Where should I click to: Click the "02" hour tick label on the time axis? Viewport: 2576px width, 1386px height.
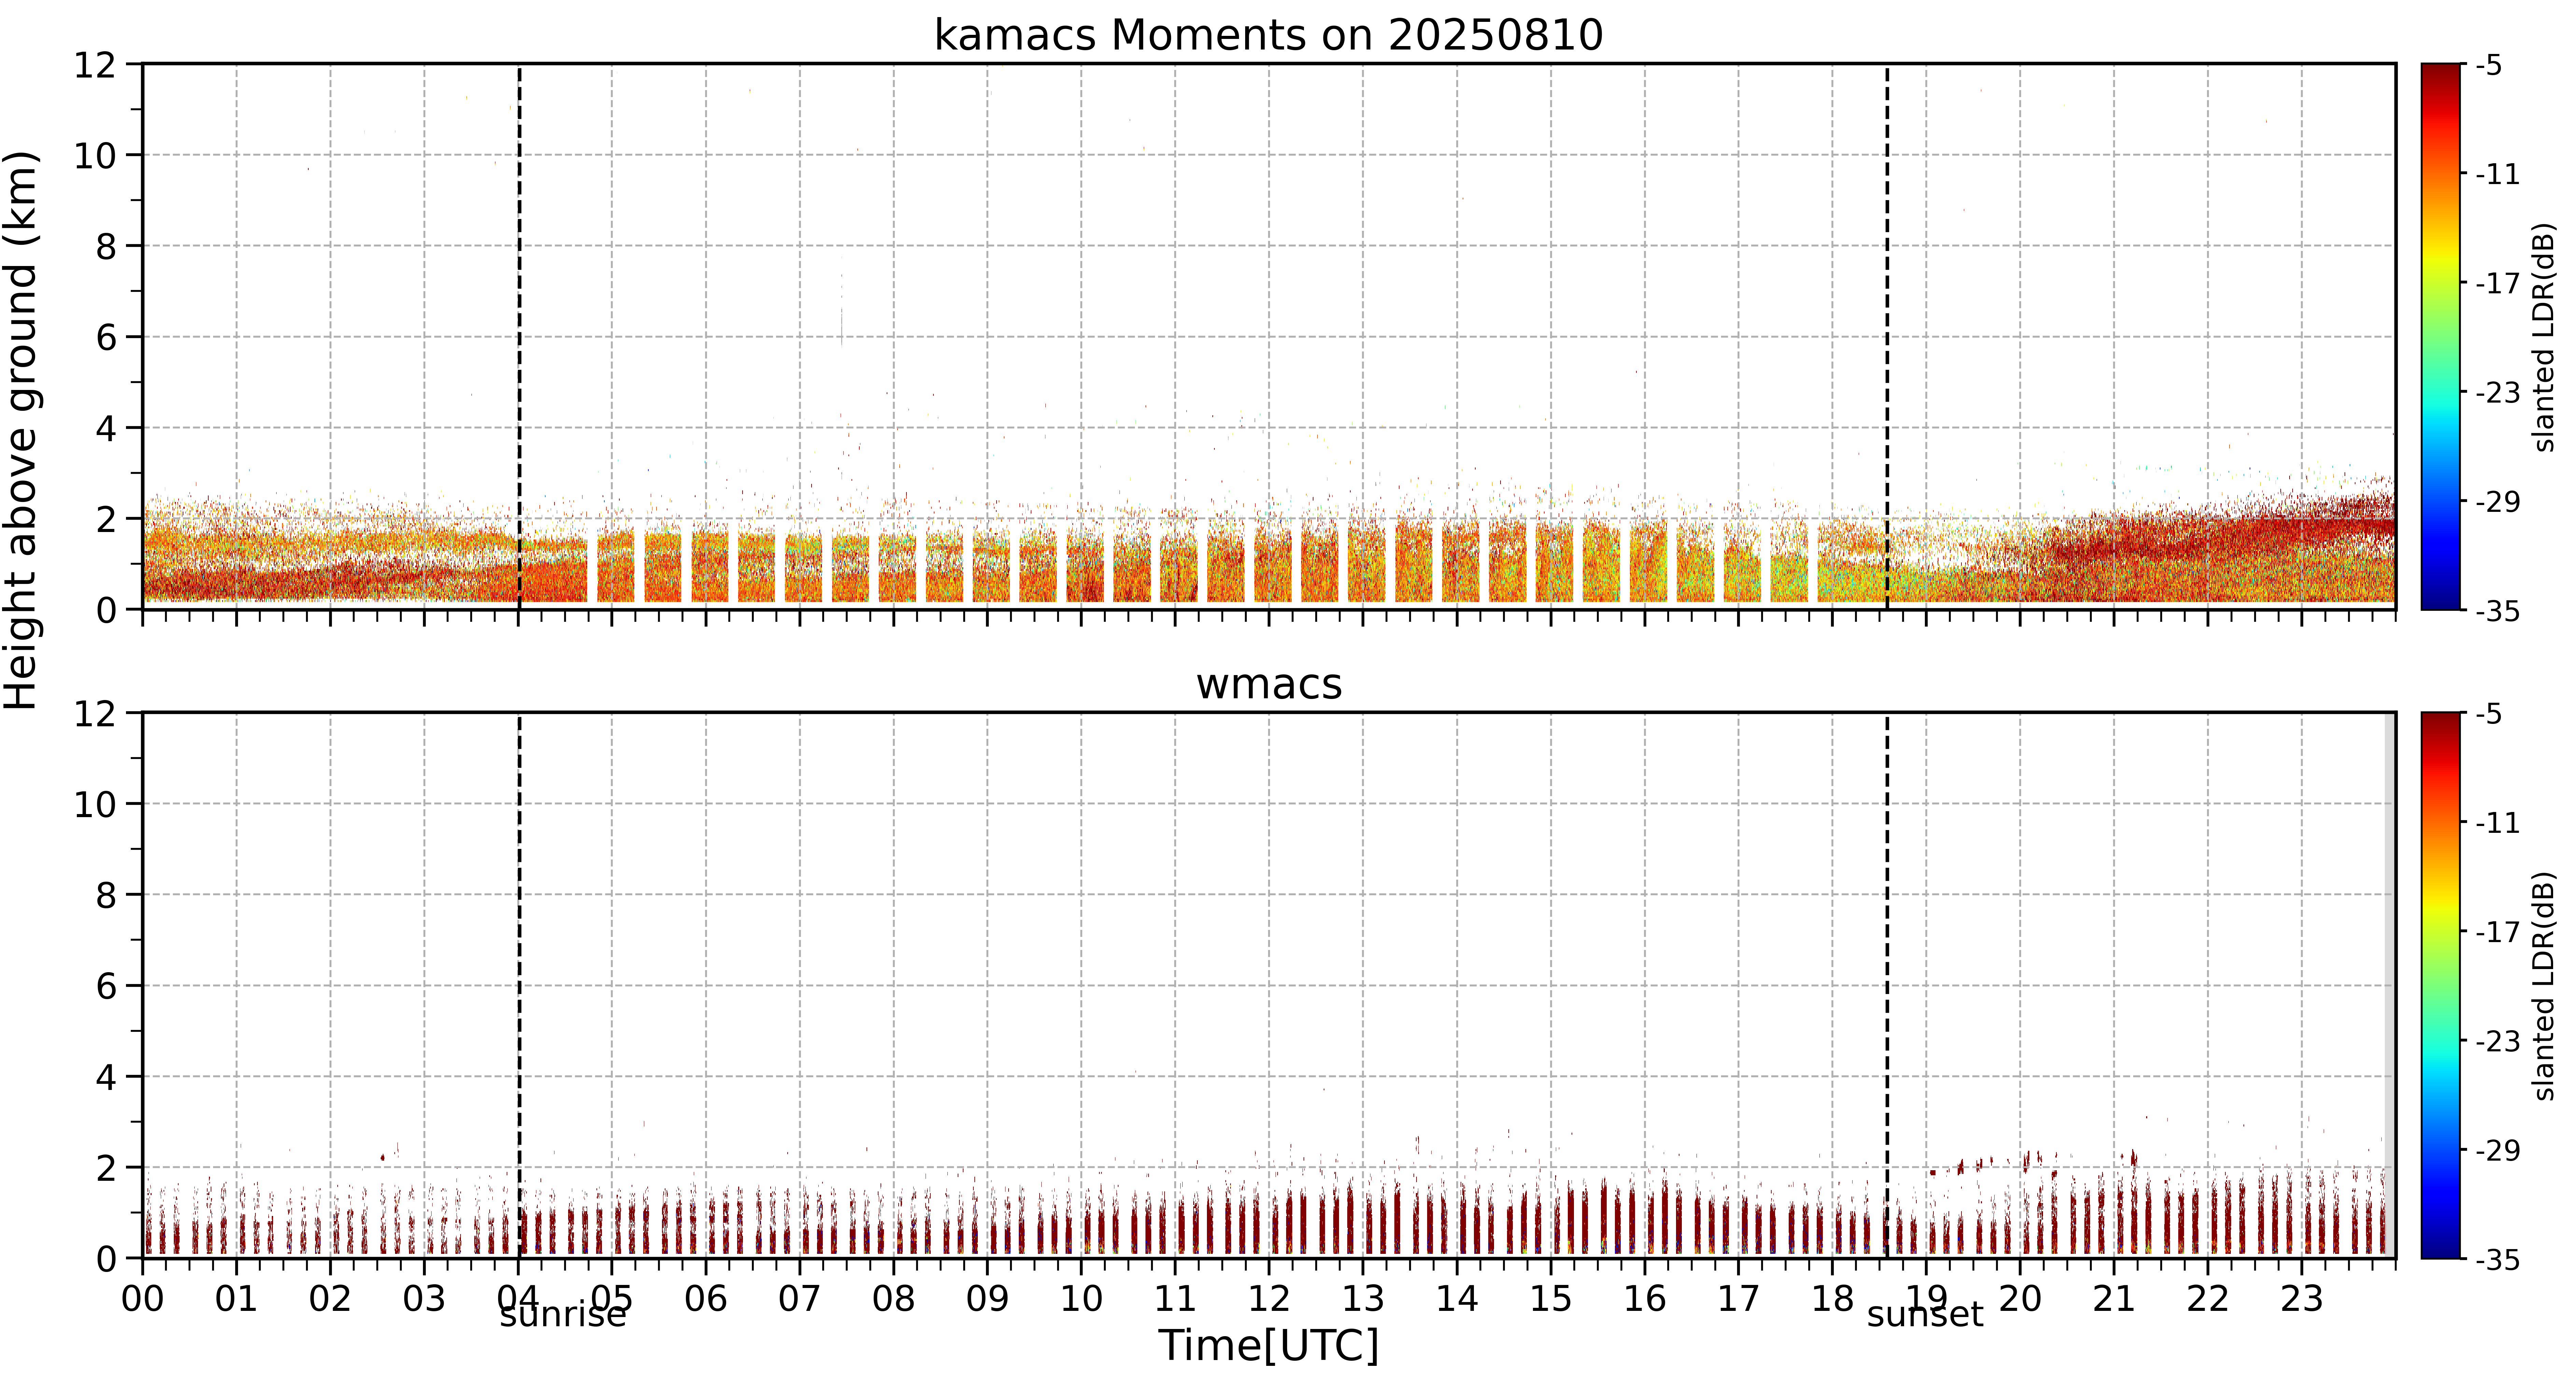tap(330, 1299)
